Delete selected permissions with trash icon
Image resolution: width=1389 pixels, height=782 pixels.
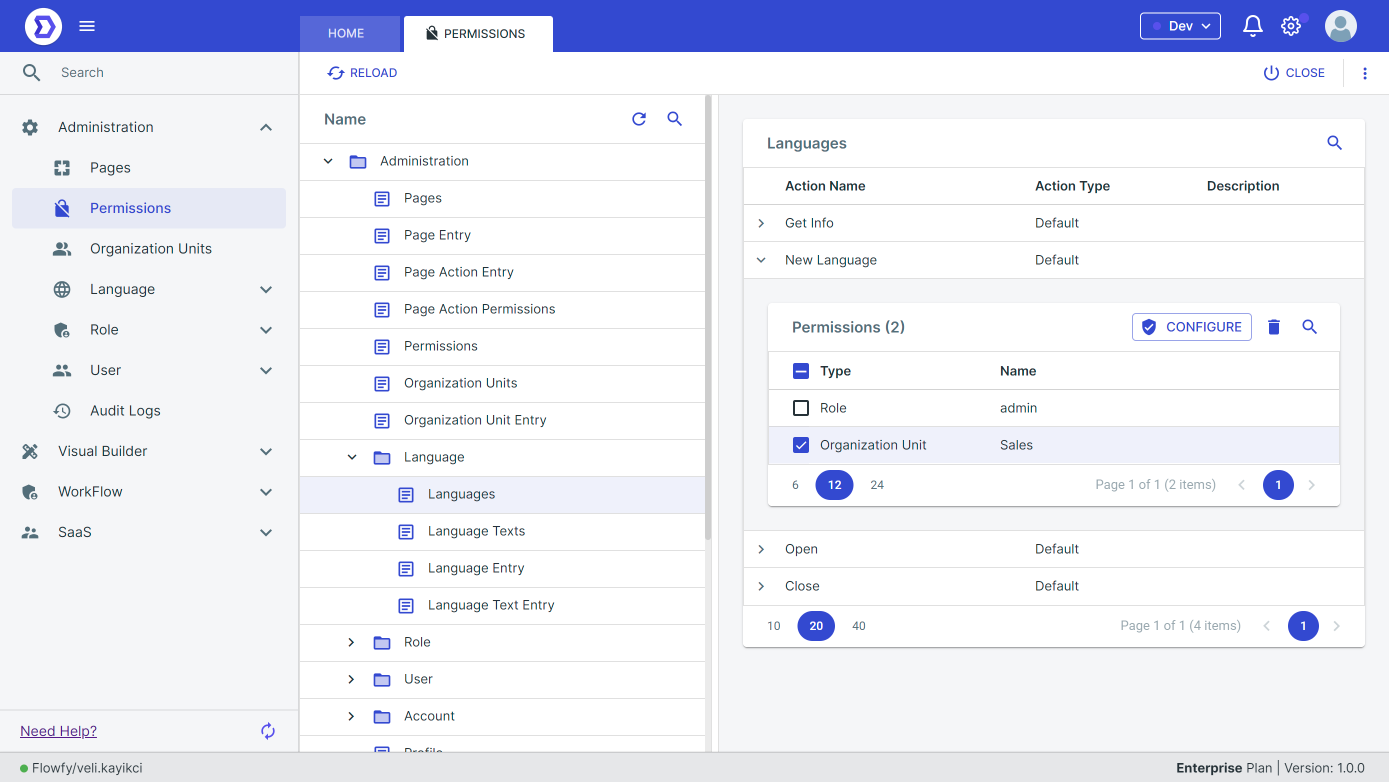click(1274, 327)
